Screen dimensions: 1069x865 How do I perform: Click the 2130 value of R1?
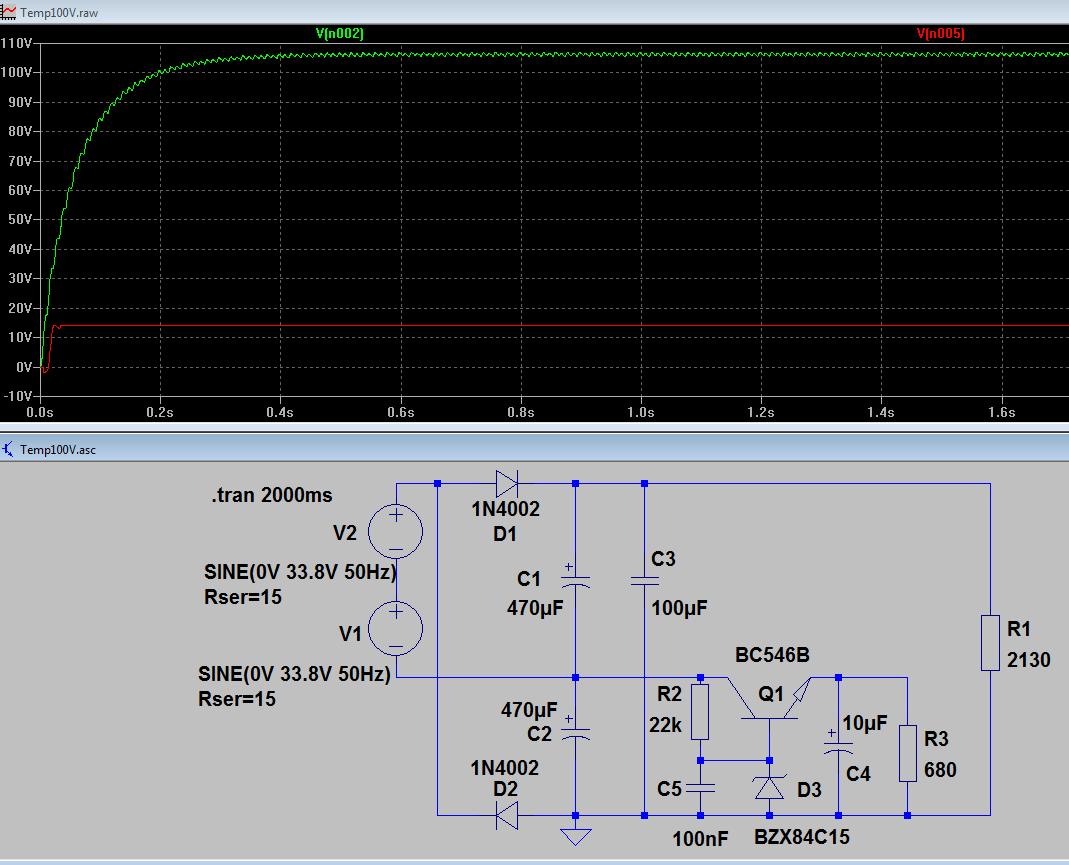click(x=1029, y=660)
